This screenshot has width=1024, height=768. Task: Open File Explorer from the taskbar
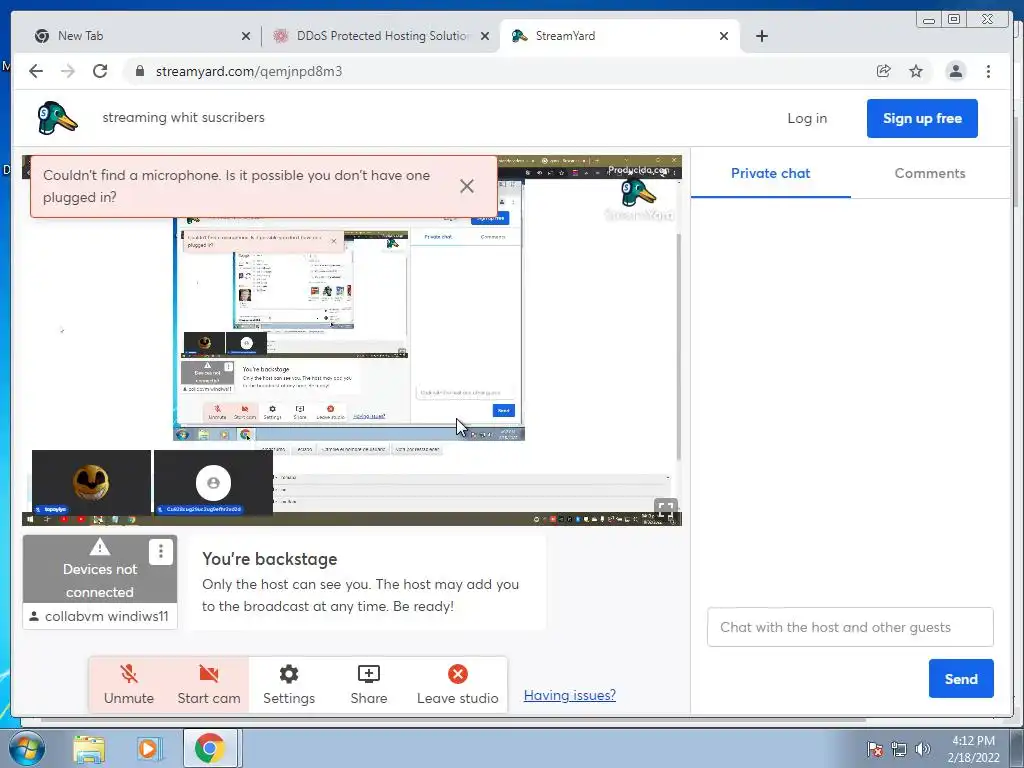[x=89, y=749]
